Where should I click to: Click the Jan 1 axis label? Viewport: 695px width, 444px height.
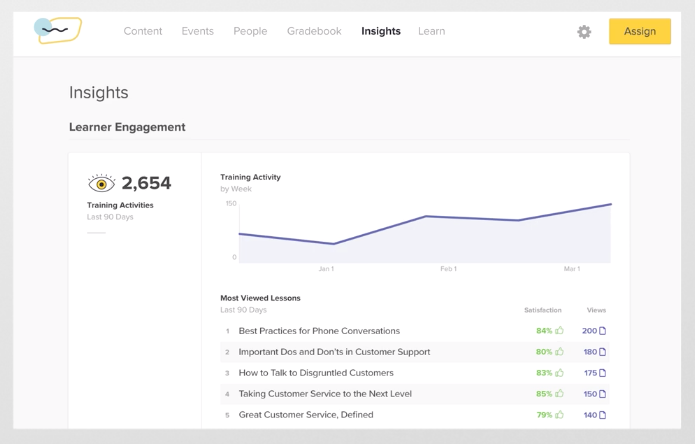326,269
